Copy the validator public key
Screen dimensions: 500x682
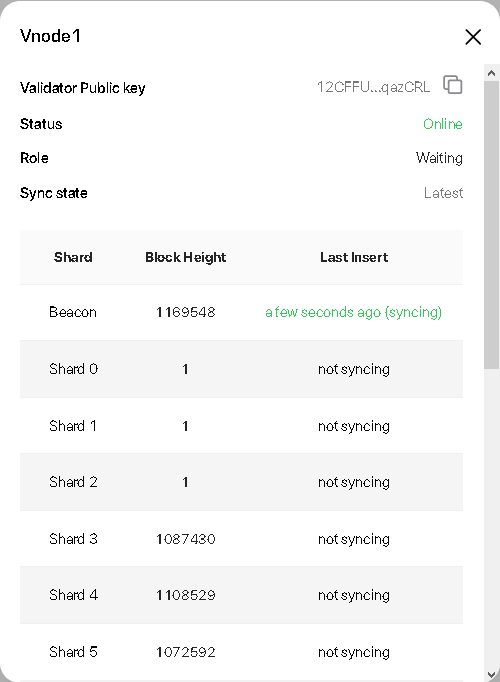tap(453, 84)
